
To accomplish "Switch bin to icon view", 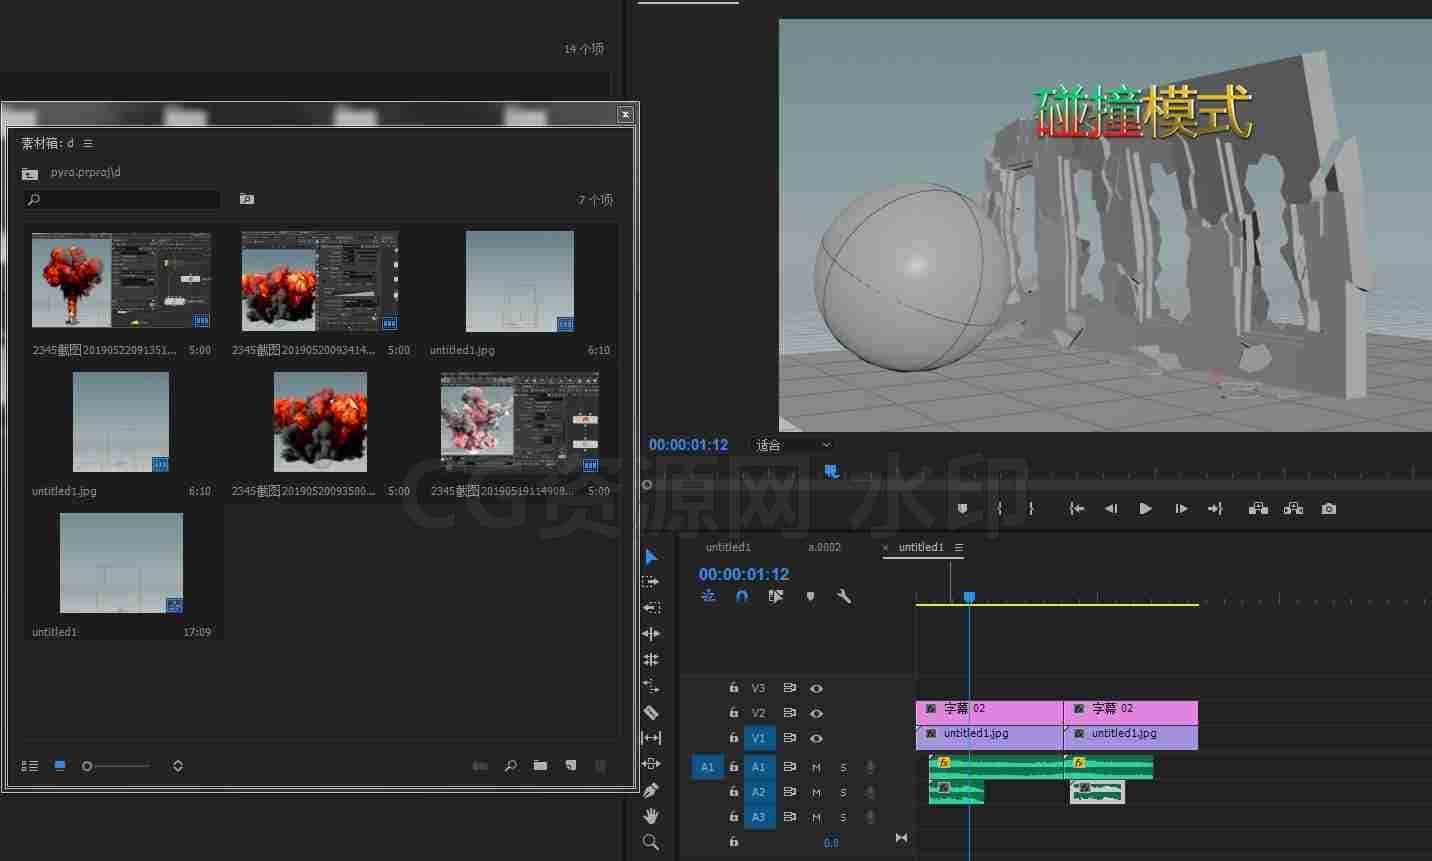I will tap(60, 766).
